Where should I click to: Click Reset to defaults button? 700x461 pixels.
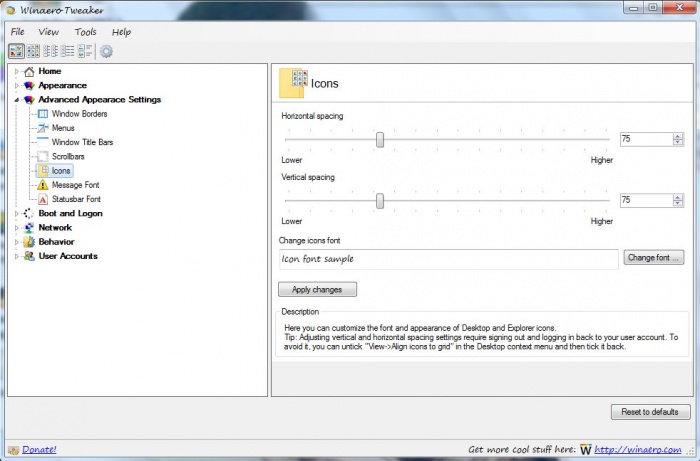(x=650, y=412)
